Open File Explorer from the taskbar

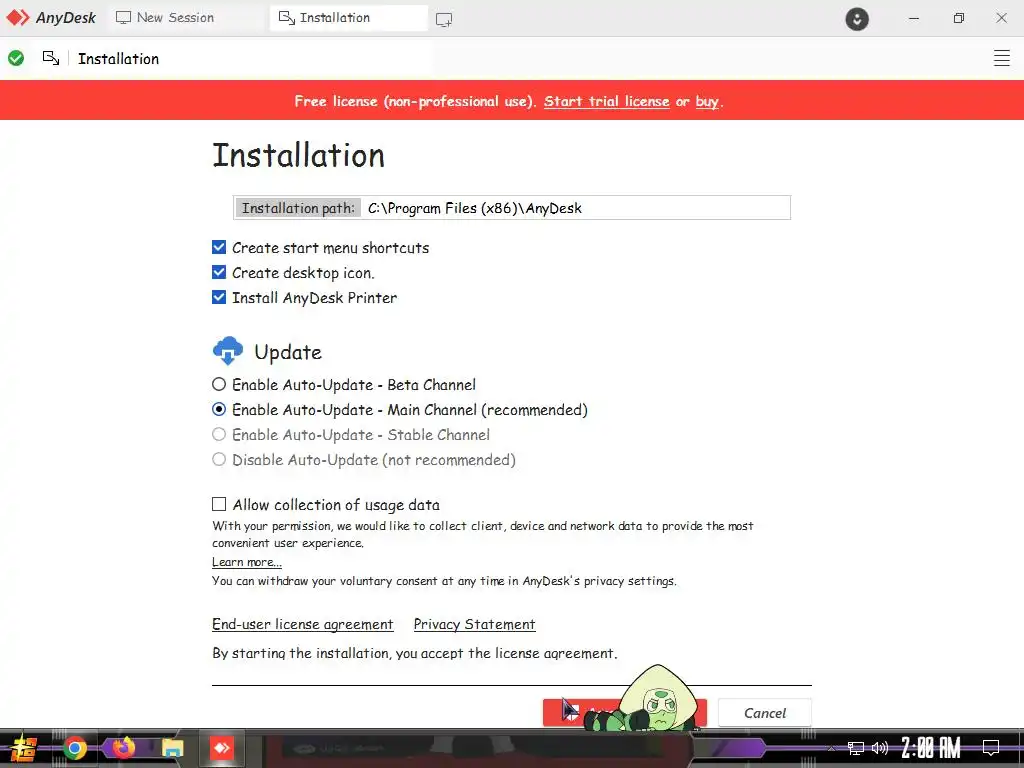click(172, 748)
